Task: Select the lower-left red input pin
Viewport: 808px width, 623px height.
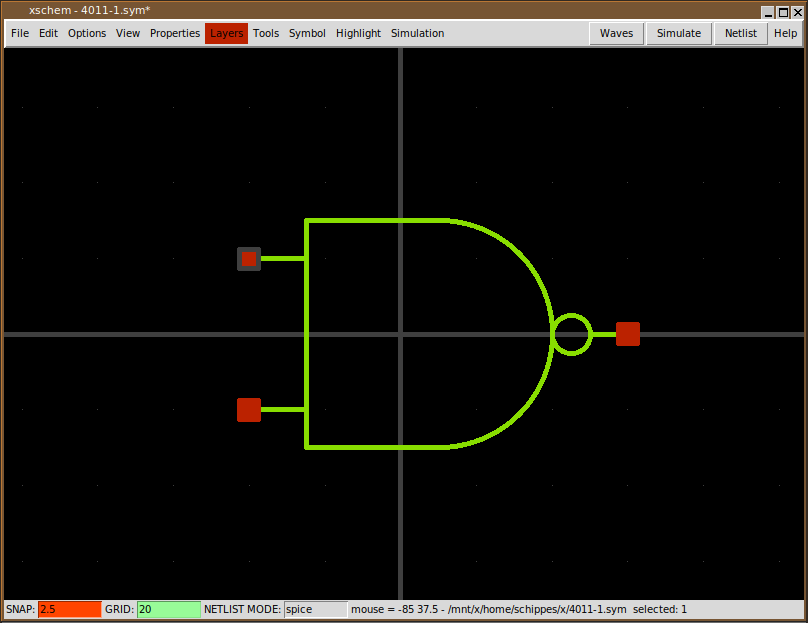Action: [249, 410]
